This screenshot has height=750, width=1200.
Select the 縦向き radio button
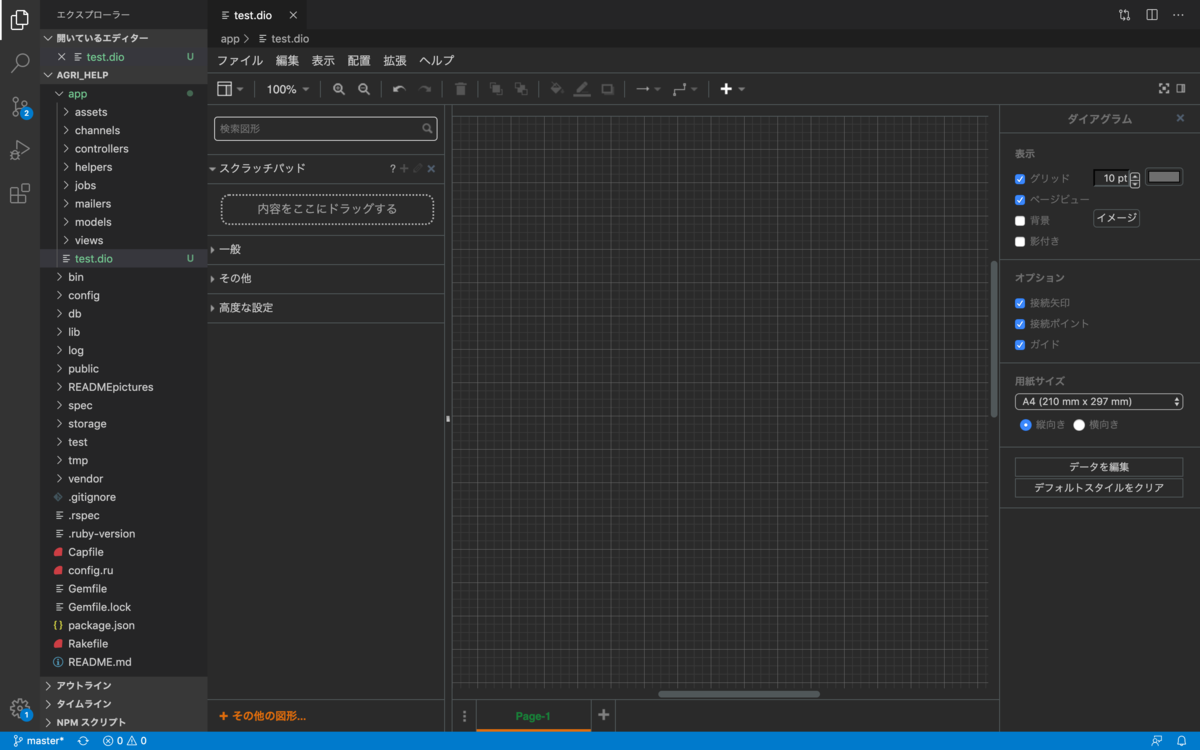tap(1026, 425)
